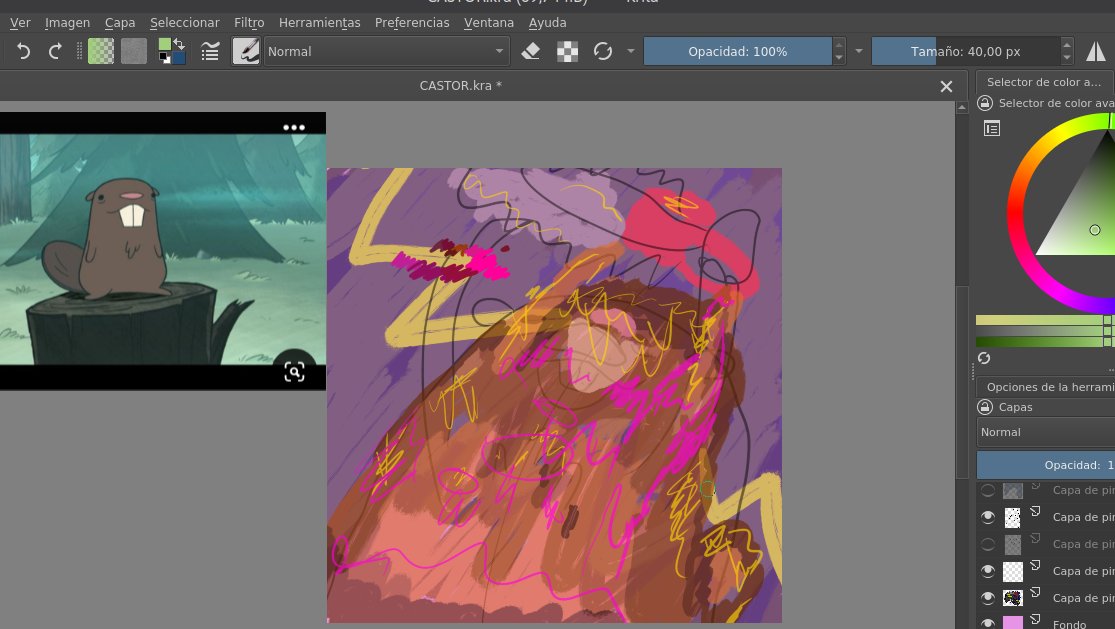Screen dimensions: 1115x629
Task: Open color selector settings icon
Action: click(992, 128)
